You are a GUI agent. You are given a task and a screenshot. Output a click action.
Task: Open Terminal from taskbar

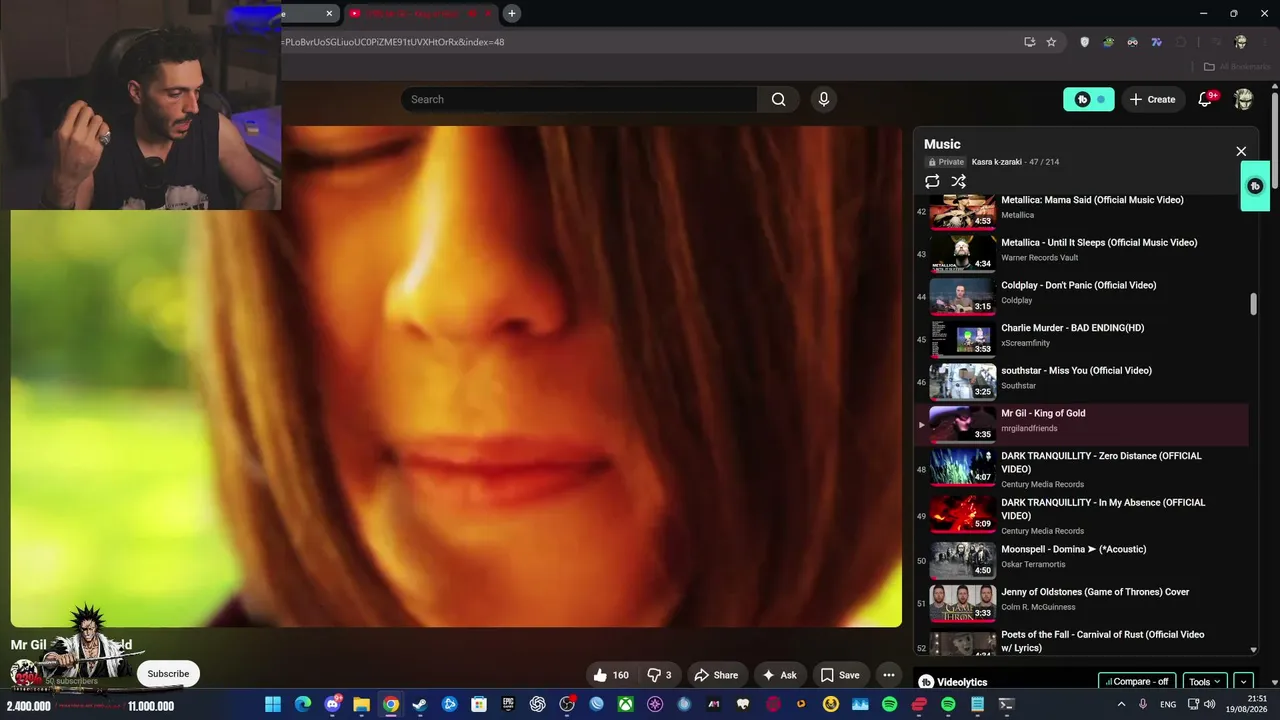[x=1007, y=704]
